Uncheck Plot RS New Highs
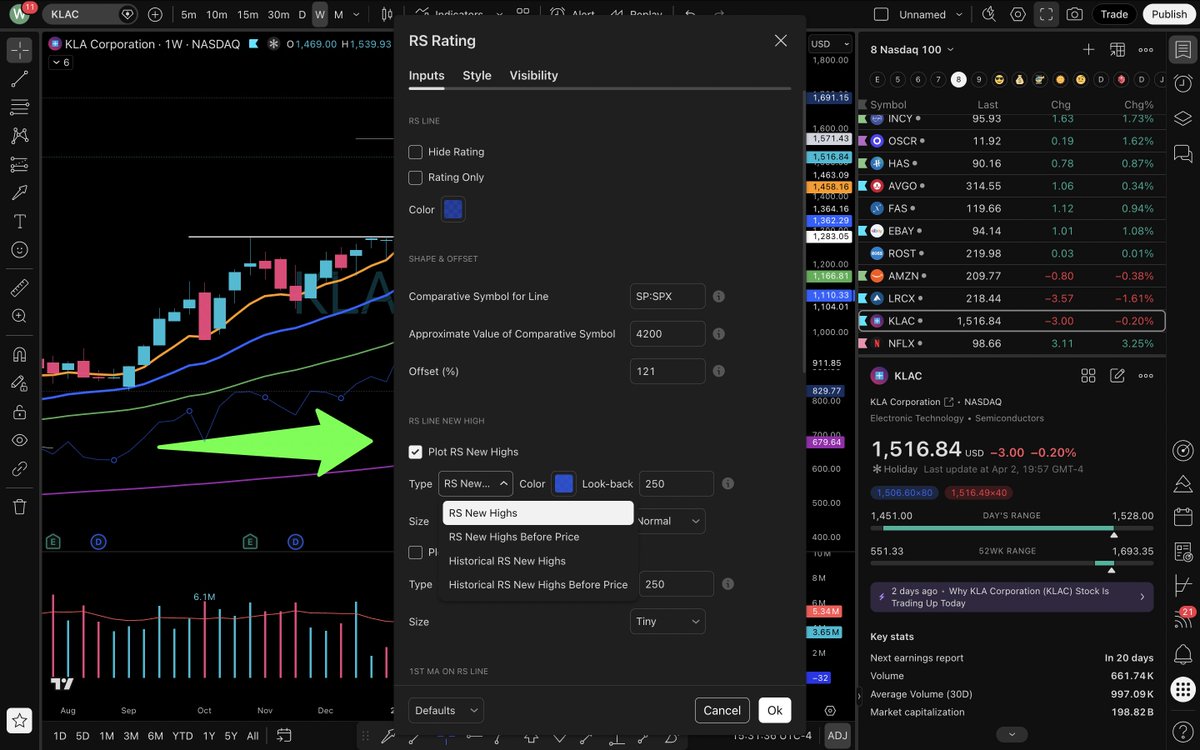1200x750 pixels. coord(415,451)
